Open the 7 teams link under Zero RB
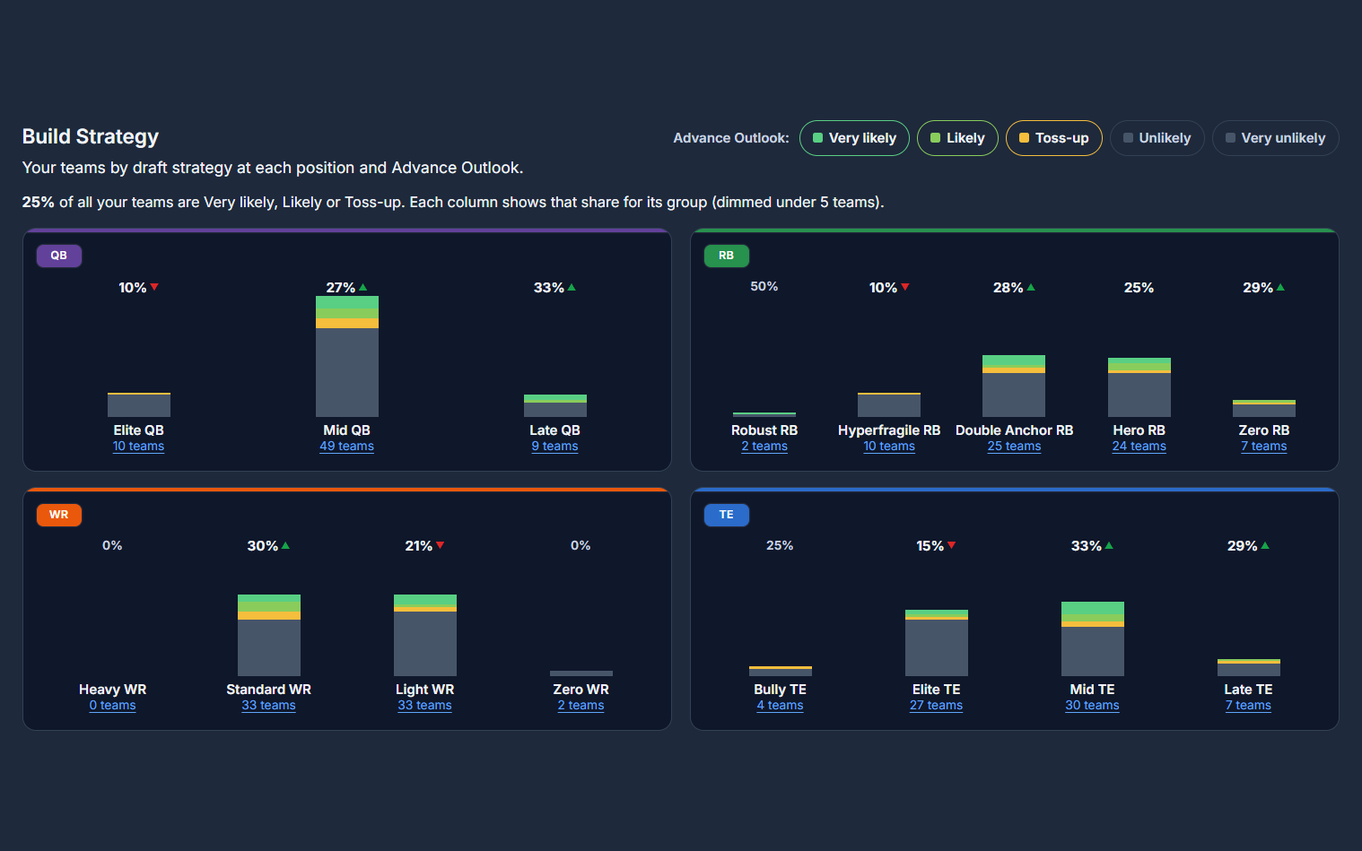This screenshot has height=851, width=1362. 1264,446
